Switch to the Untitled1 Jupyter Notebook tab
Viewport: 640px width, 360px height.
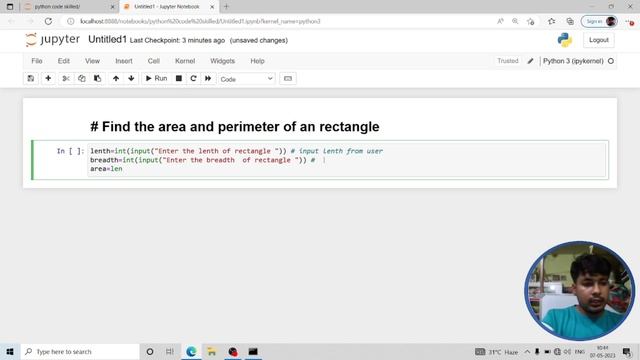click(x=166, y=7)
